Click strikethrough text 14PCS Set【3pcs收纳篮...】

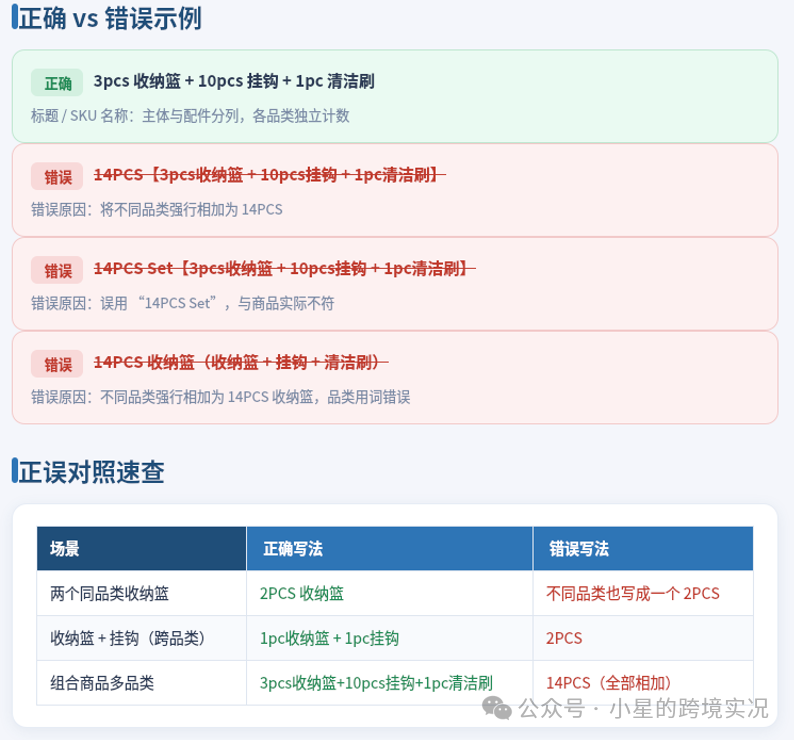(285, 268)
